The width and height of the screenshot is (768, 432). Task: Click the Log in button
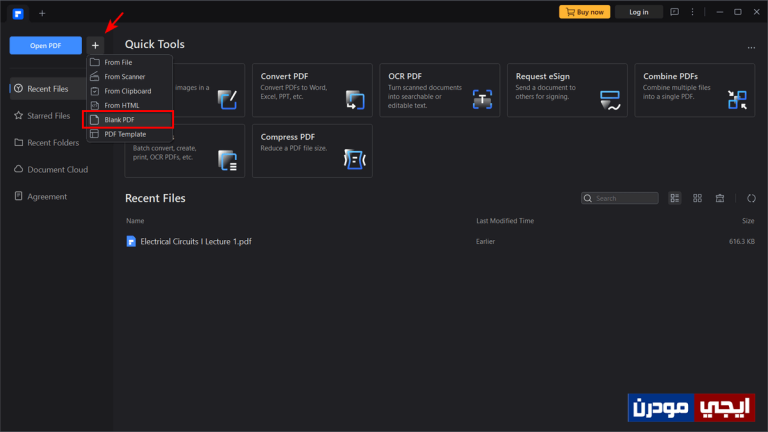coord(639,12)
